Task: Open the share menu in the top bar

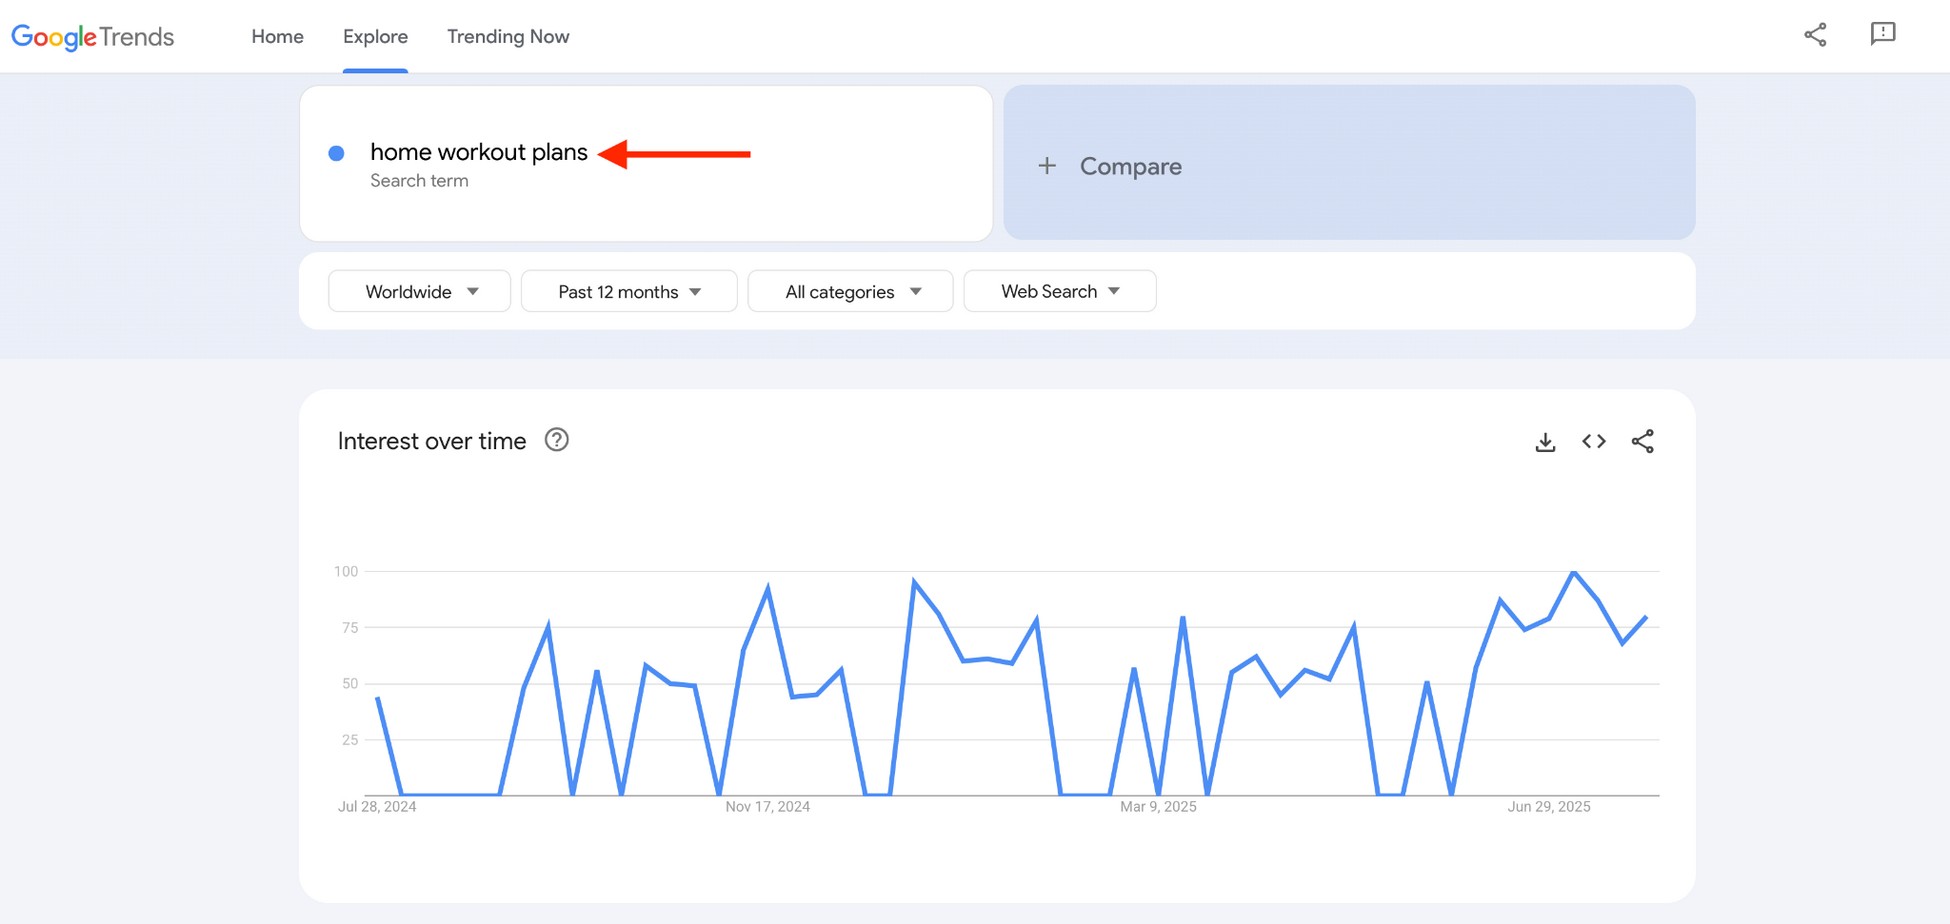Action: (x=1815, y=34)
